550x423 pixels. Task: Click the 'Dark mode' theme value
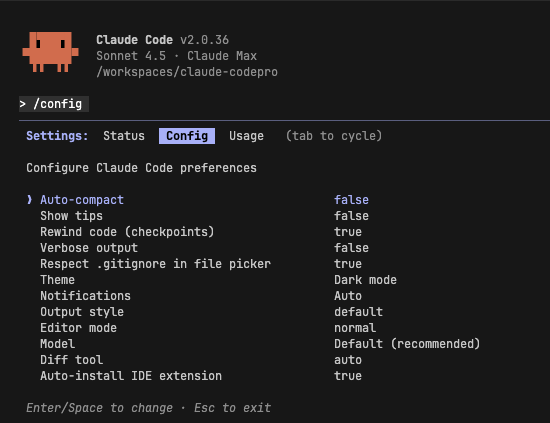tap(365, 280)
